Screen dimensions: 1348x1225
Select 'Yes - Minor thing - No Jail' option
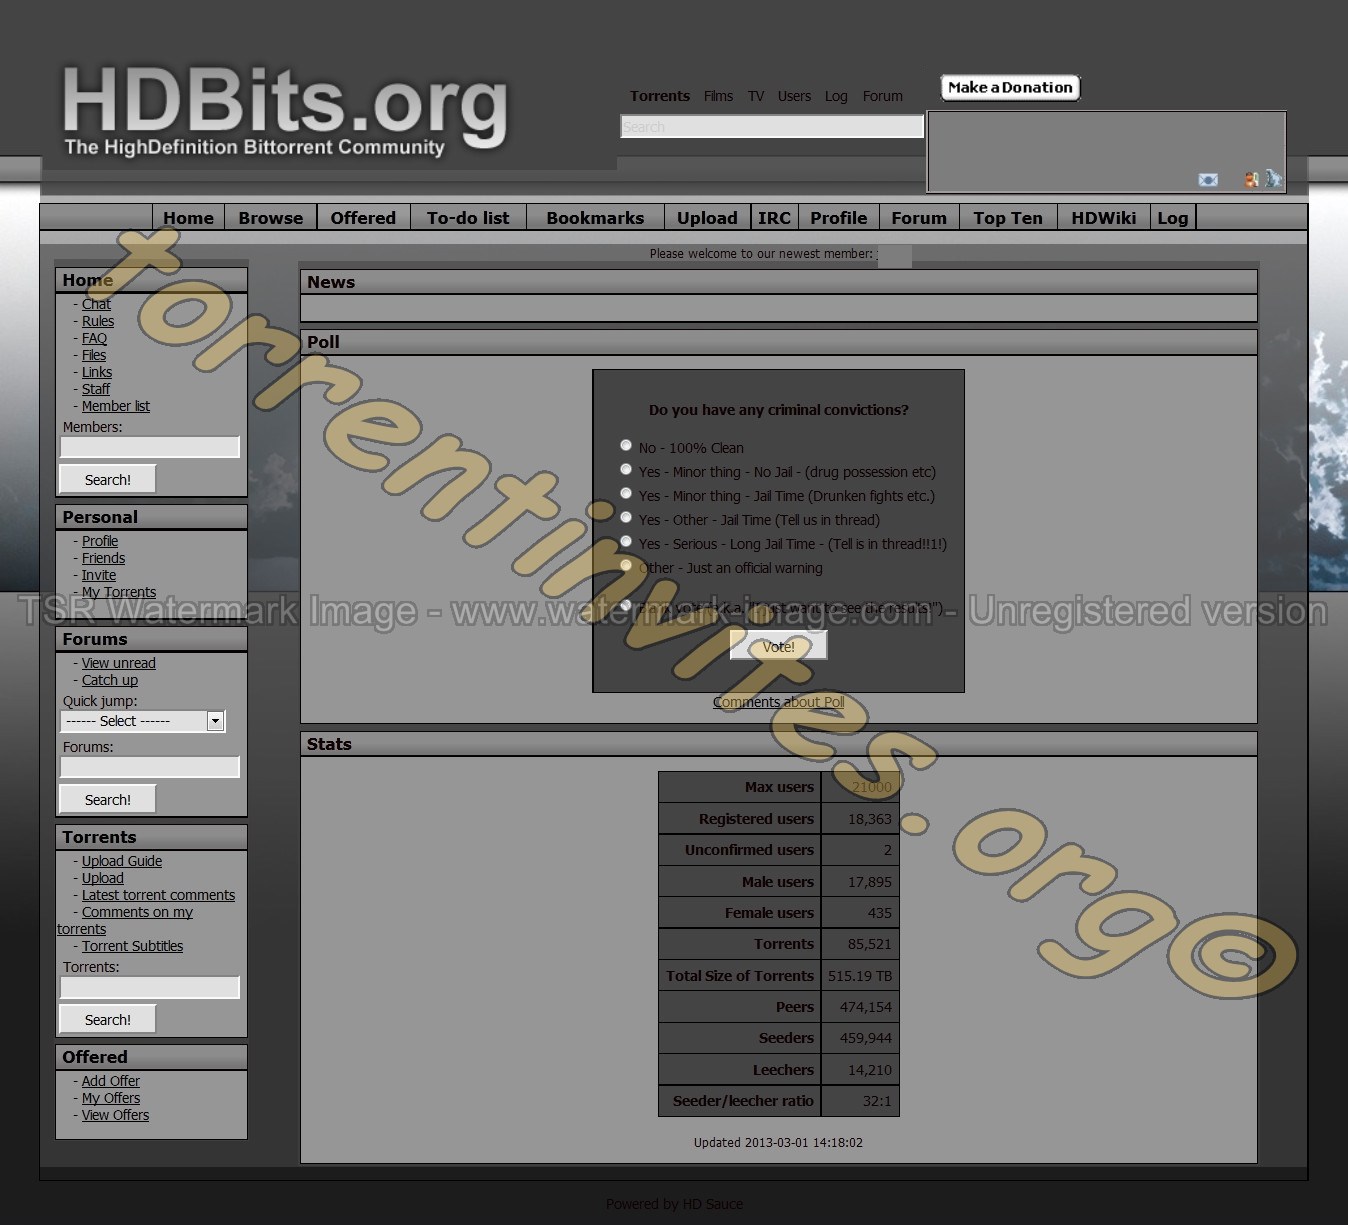(x=626, y=469)
